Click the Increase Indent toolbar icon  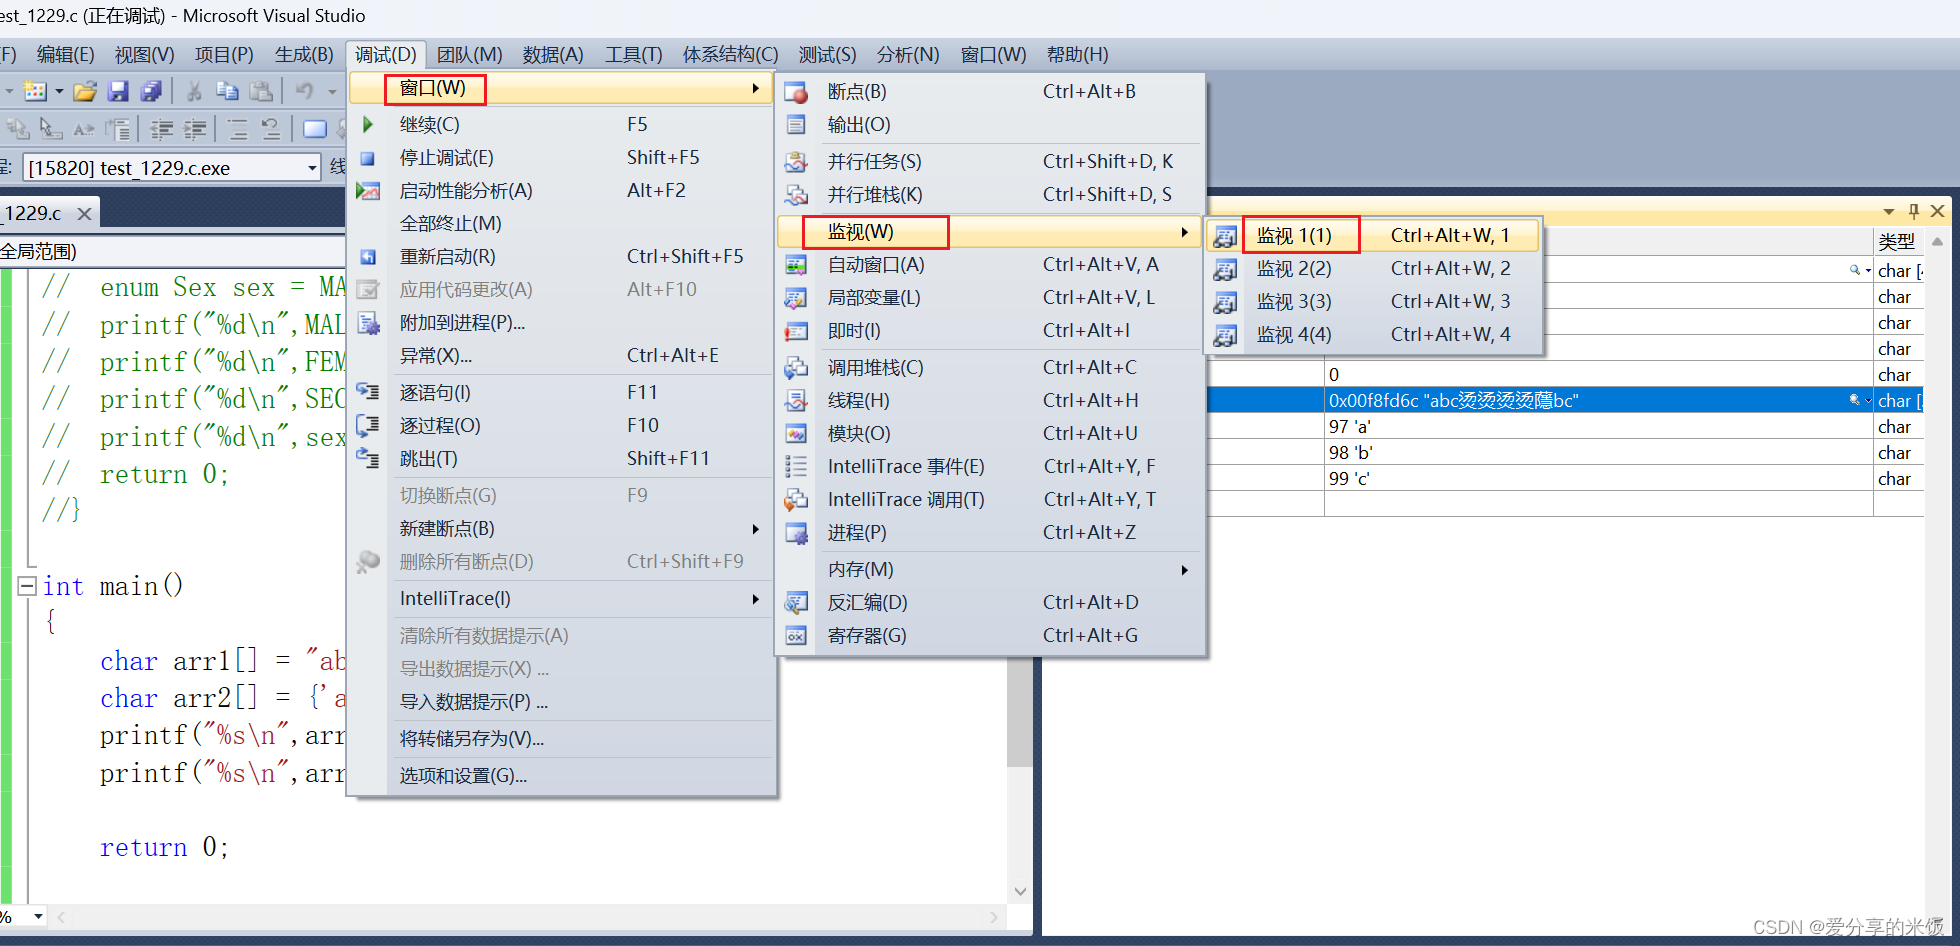(x=195, y=129)
